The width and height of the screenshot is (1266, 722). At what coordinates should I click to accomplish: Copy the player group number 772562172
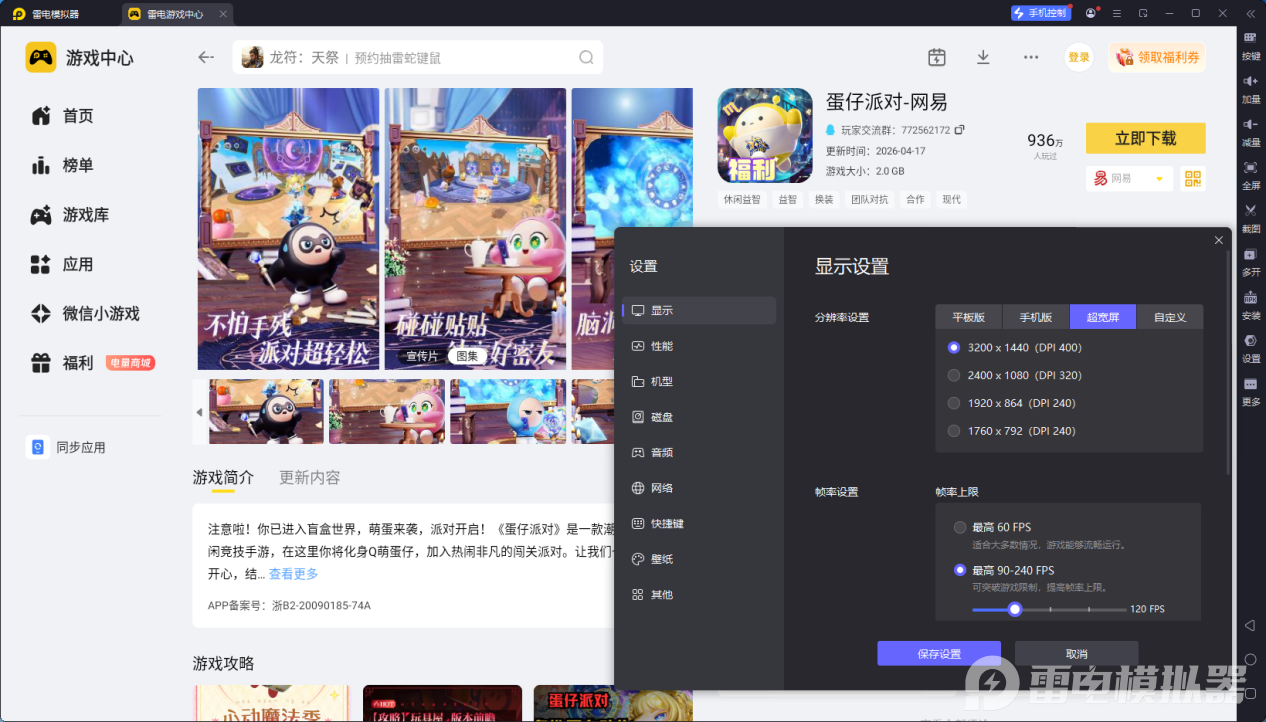coord(959,130)
